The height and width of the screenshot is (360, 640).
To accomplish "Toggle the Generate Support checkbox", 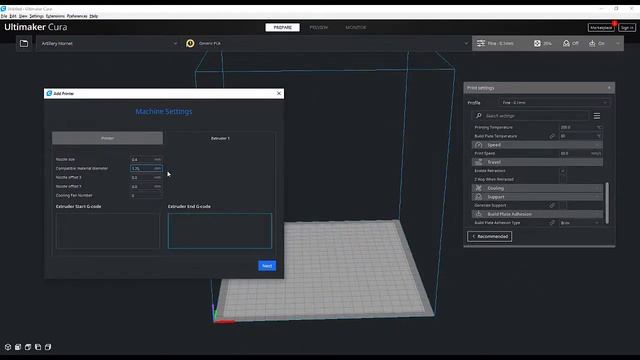I will pyautogui.click(x=562, y=205).
